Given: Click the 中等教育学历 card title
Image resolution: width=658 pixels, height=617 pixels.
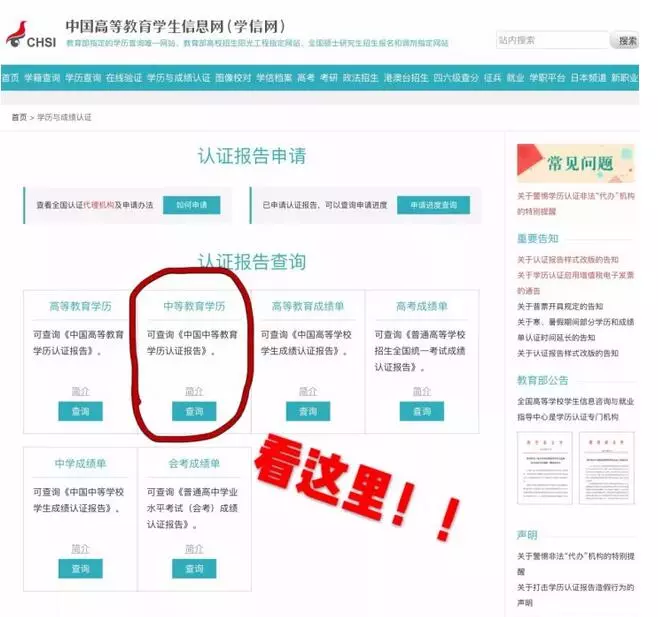Looking at the screenshot, I should click(194, 306).
